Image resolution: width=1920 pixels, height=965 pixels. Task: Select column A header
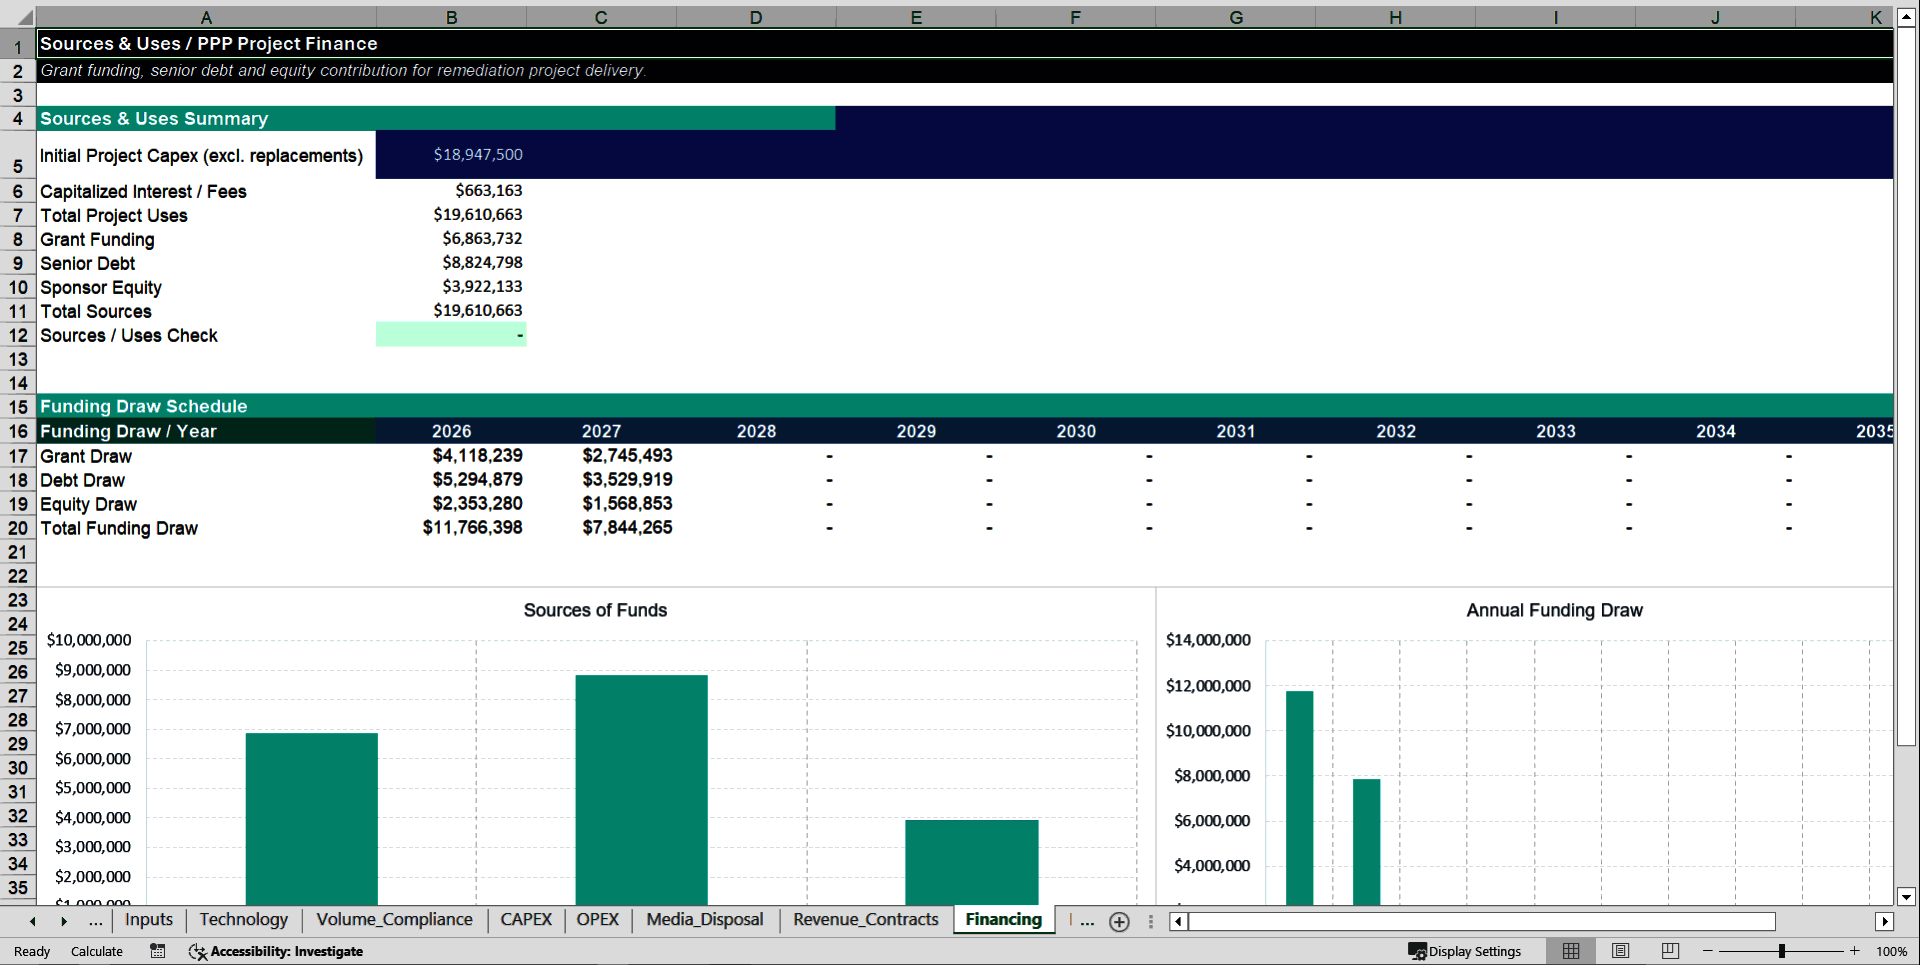point(206,17)
